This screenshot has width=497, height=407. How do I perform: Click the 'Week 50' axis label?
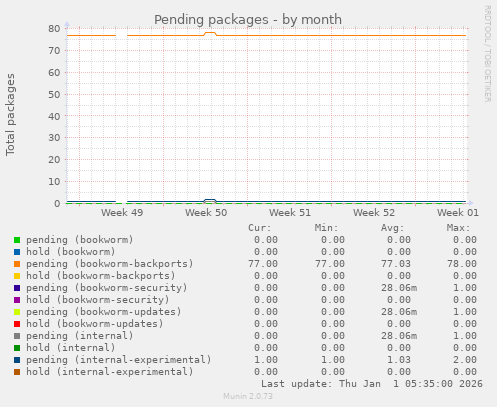(206, 213)
